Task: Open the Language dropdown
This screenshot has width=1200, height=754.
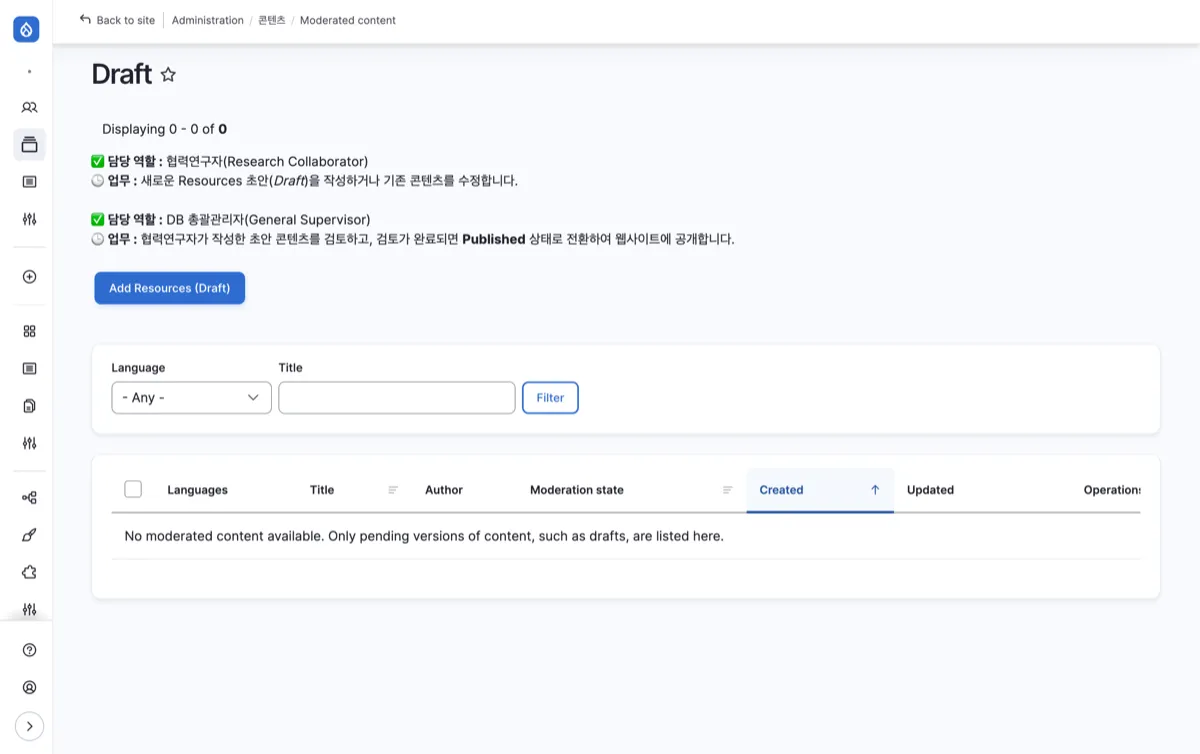Action: click(x=191, y=398)
